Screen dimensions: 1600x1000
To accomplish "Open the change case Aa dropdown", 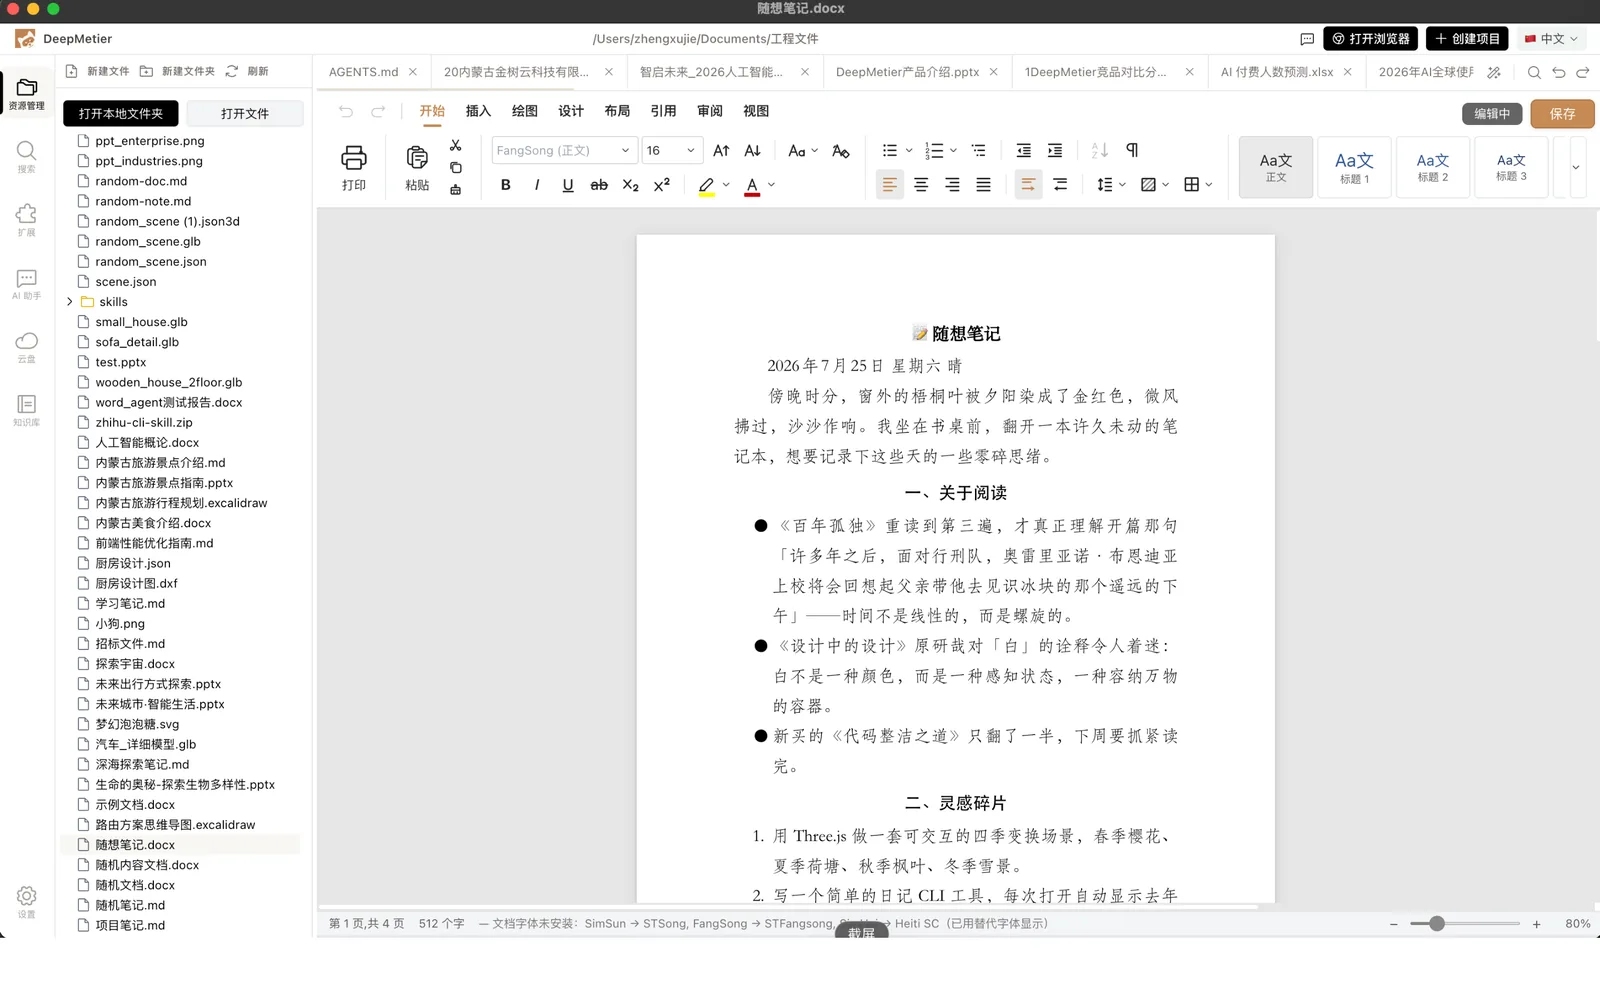I will pos(803,151).
